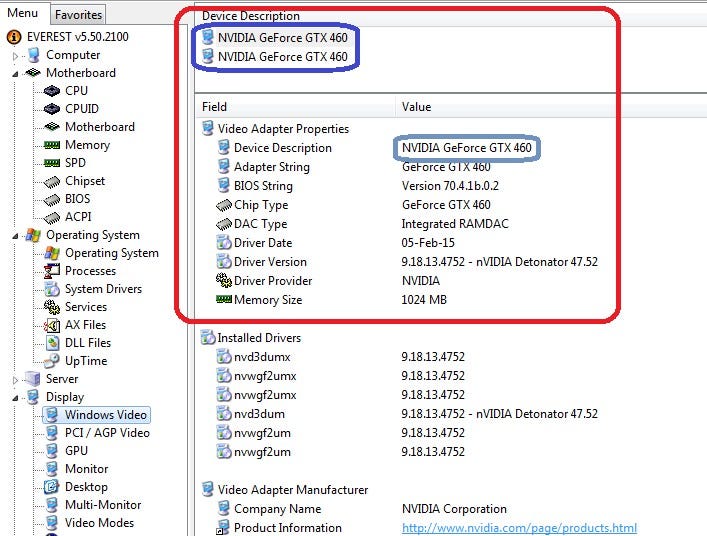Collapse the Display tree node
This screenshot has height=536, width=707.
[x=15, y=398]
